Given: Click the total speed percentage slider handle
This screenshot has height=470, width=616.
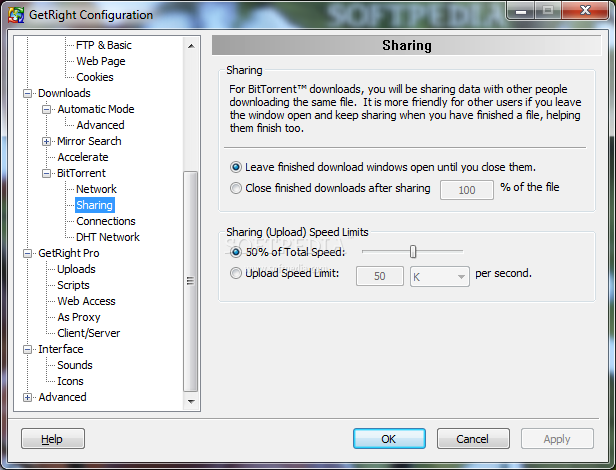Looking at the screenshot, I should [413, 252].
